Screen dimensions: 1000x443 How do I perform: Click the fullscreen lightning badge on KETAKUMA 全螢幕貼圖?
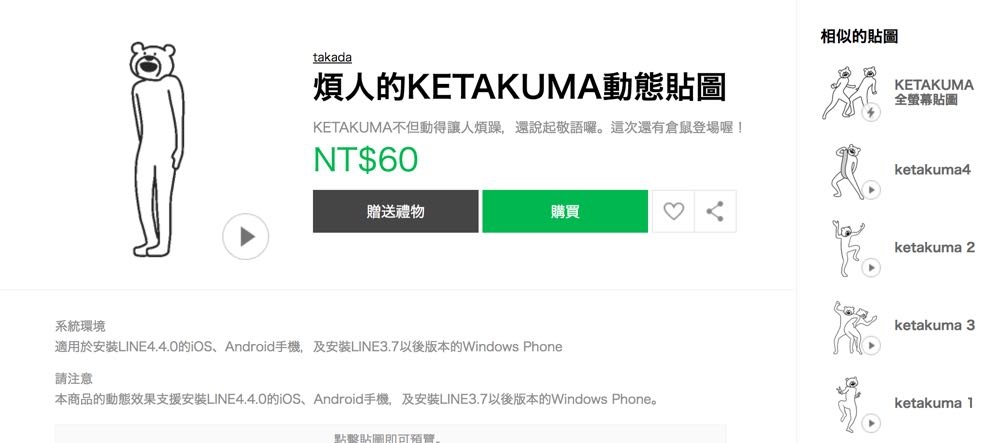click(x=871, y=113)
